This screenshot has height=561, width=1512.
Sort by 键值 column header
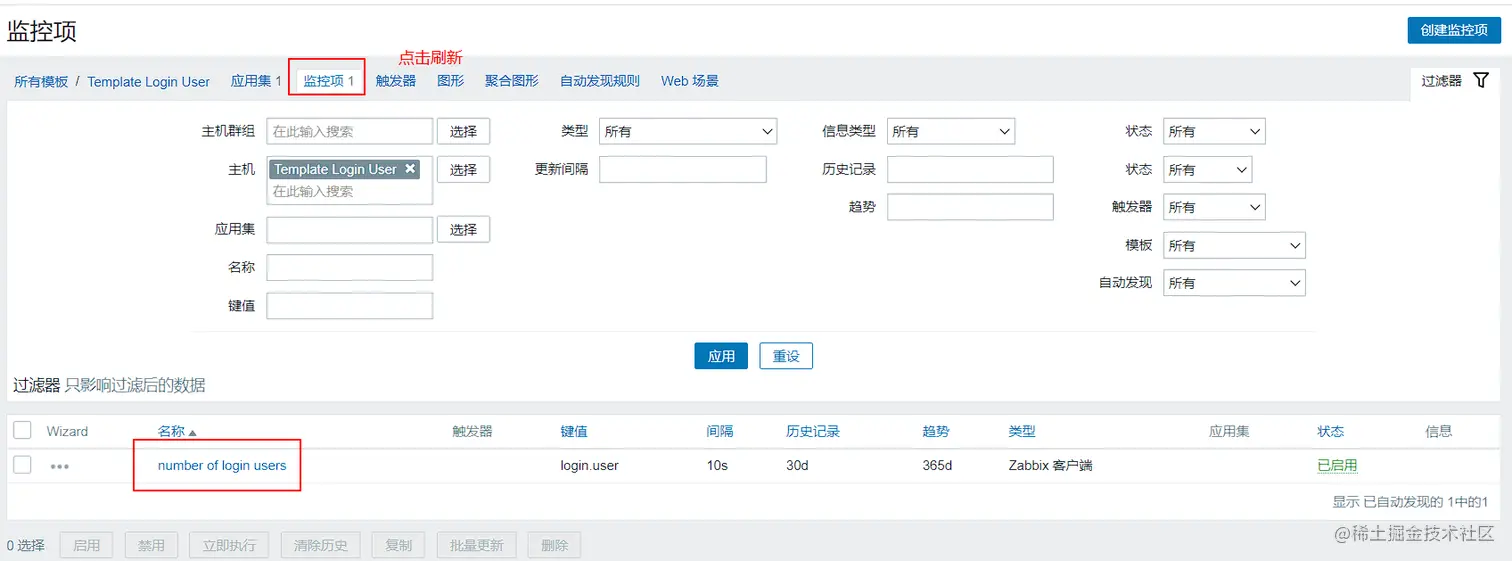click(574, 431)
